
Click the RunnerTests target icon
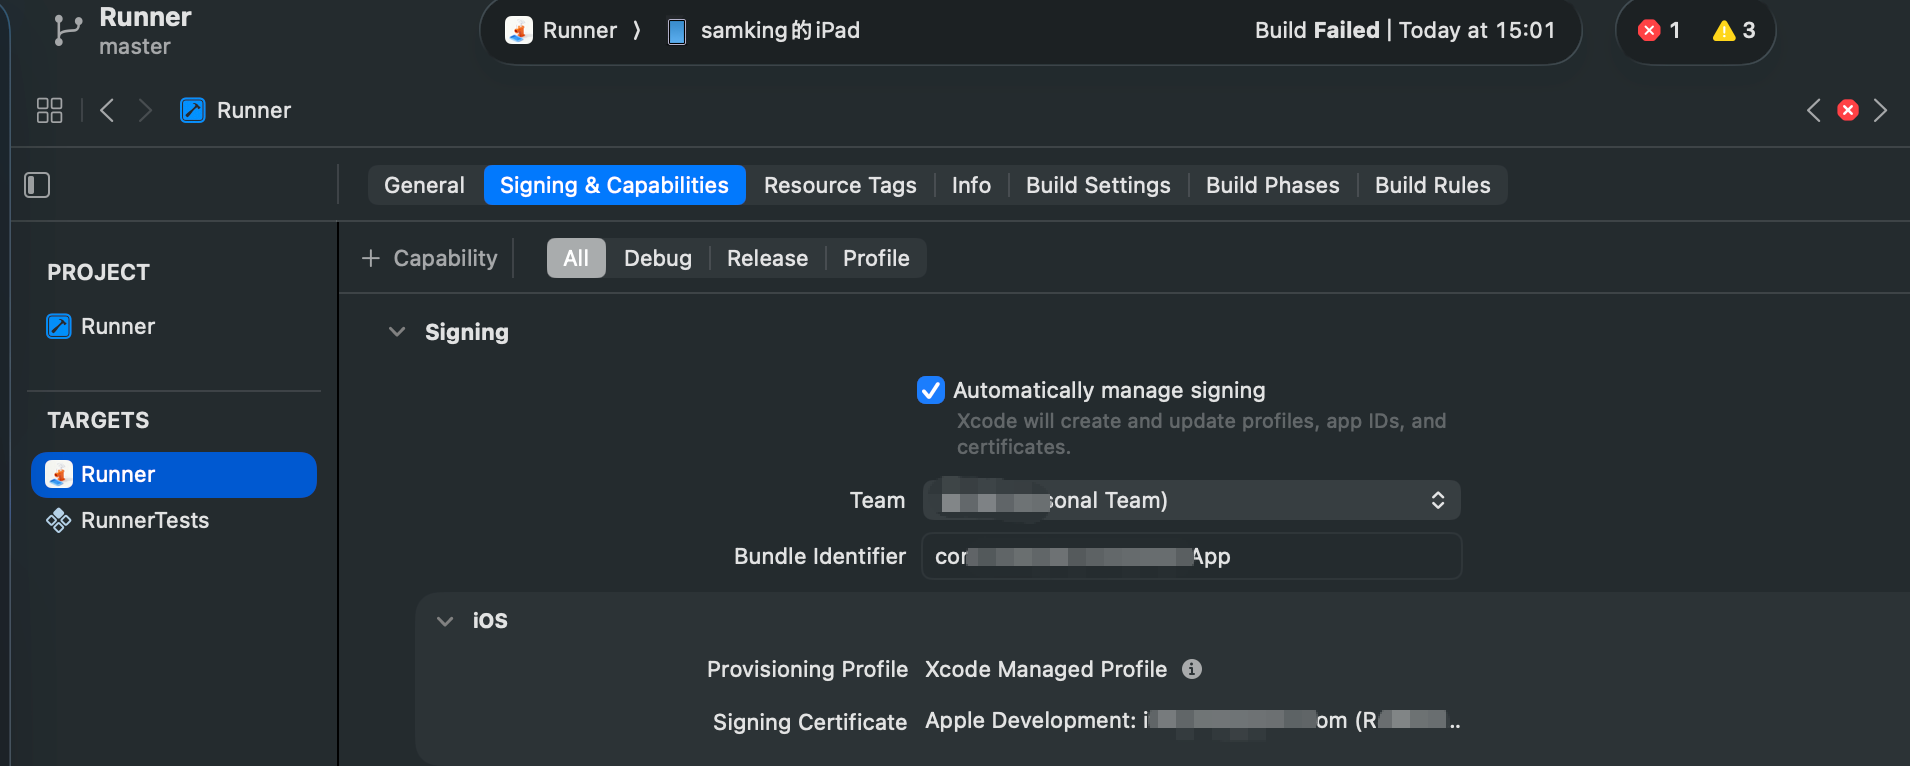(x=59, y=520)
